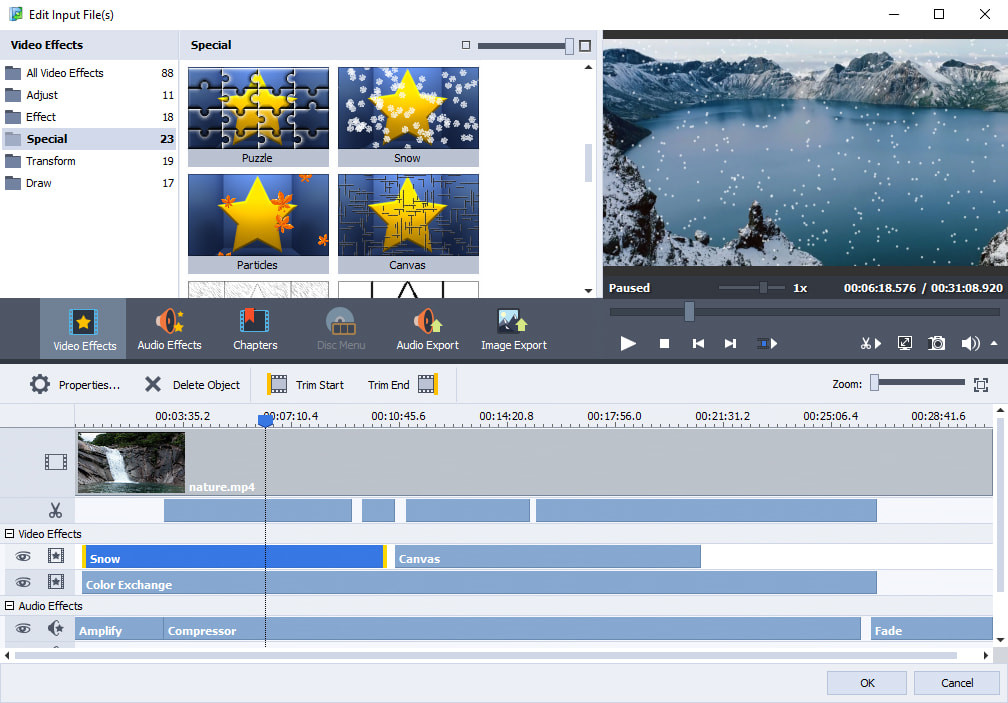Image resolution: width=1008 pixels, height=703 pixels.
Task: Toggle fullscreen preview mode
Action: pyautogui.click(x=904, y=343)
